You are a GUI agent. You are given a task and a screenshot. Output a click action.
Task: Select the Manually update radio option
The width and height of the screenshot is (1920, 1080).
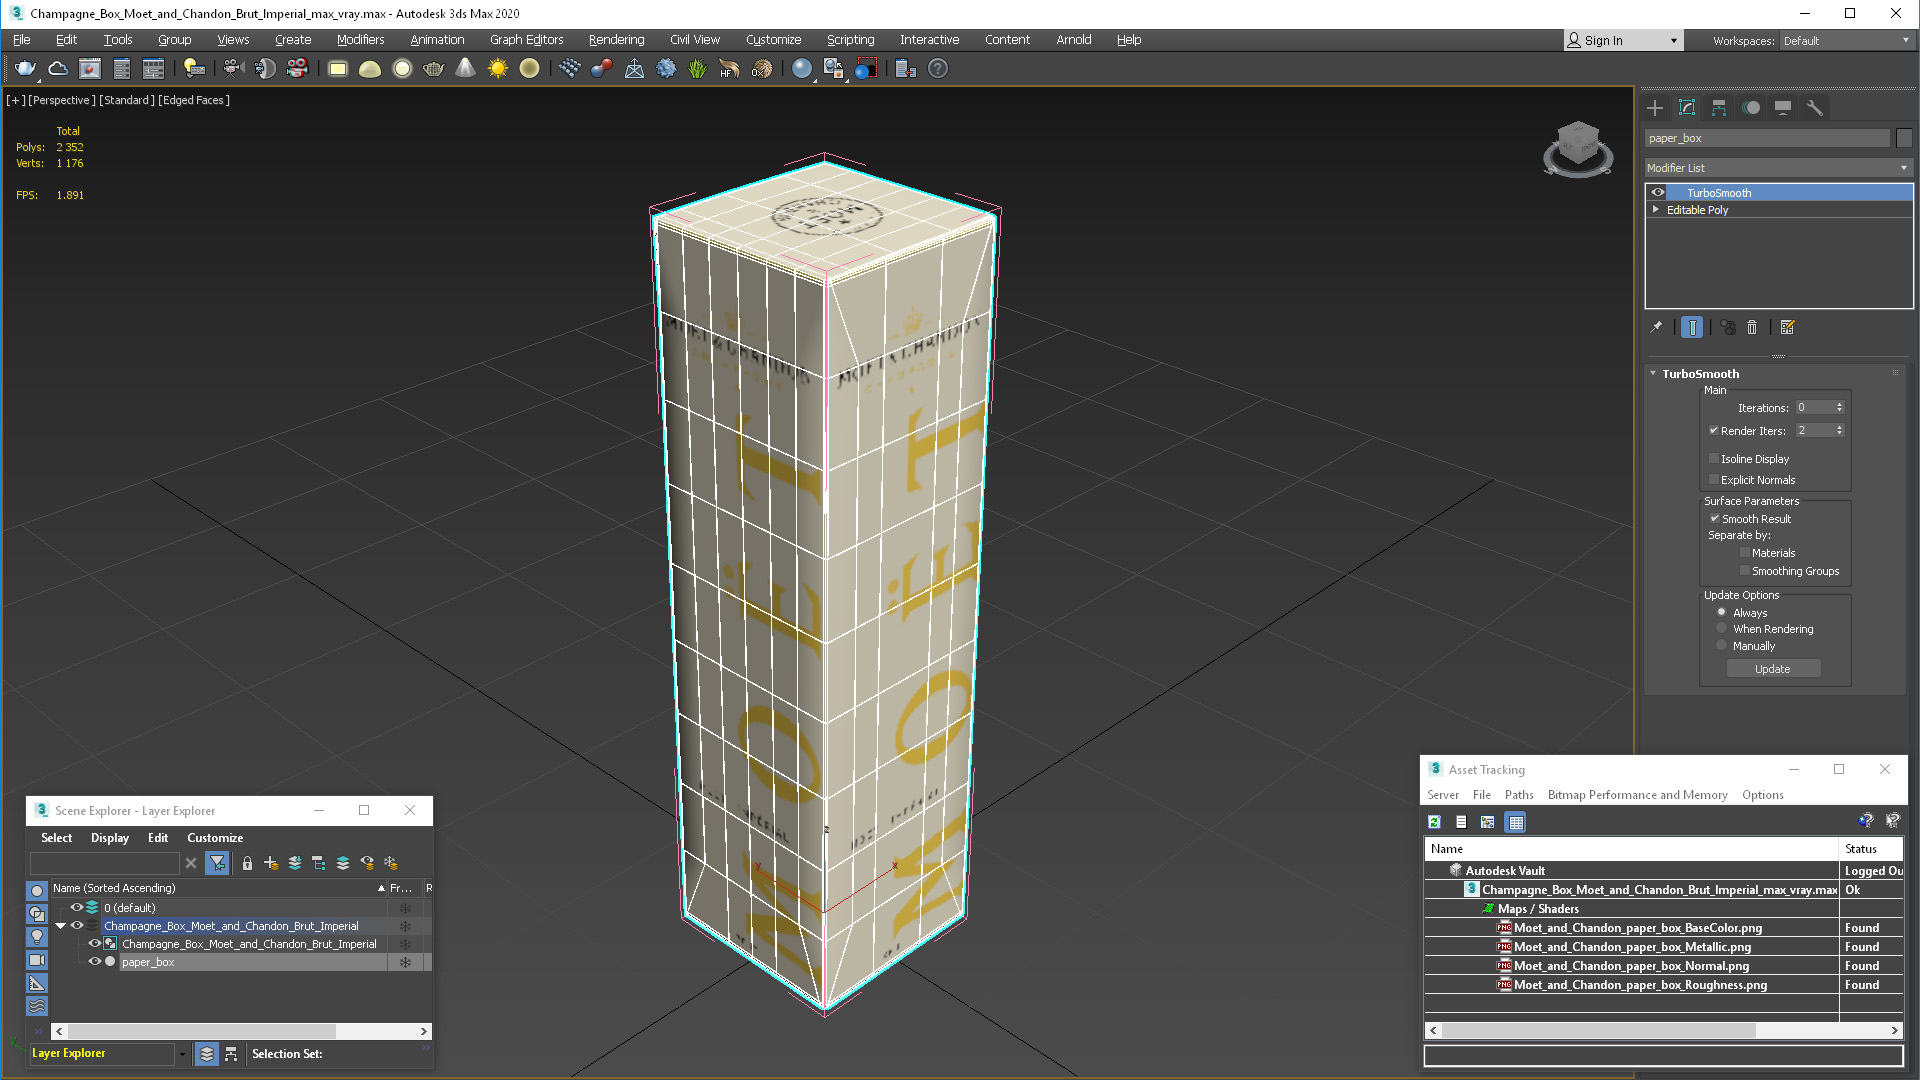[1721, 646]
